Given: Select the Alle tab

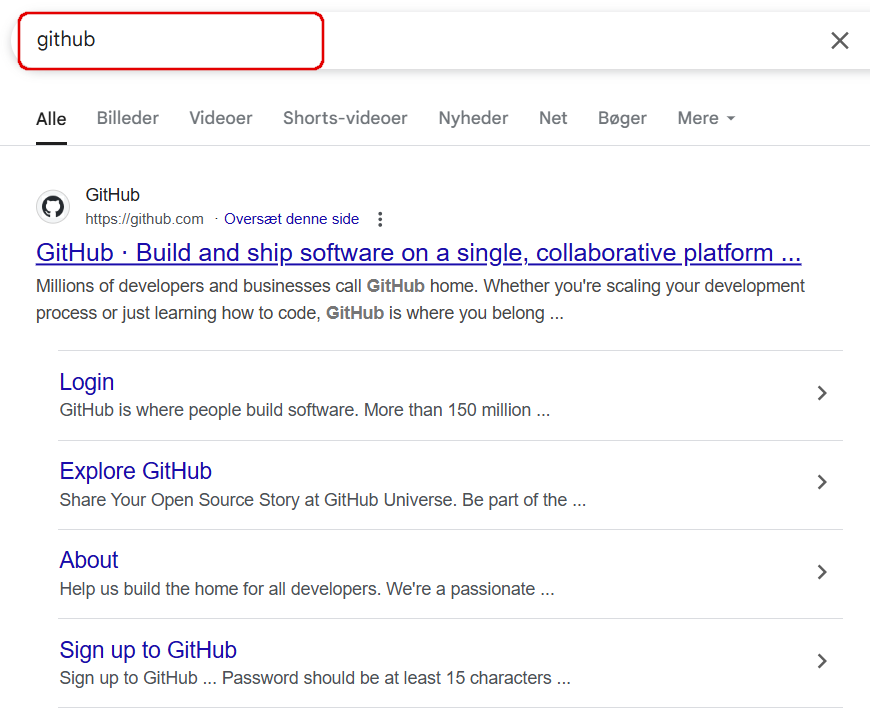Looking at the screenshot, I should coord(51,119).
